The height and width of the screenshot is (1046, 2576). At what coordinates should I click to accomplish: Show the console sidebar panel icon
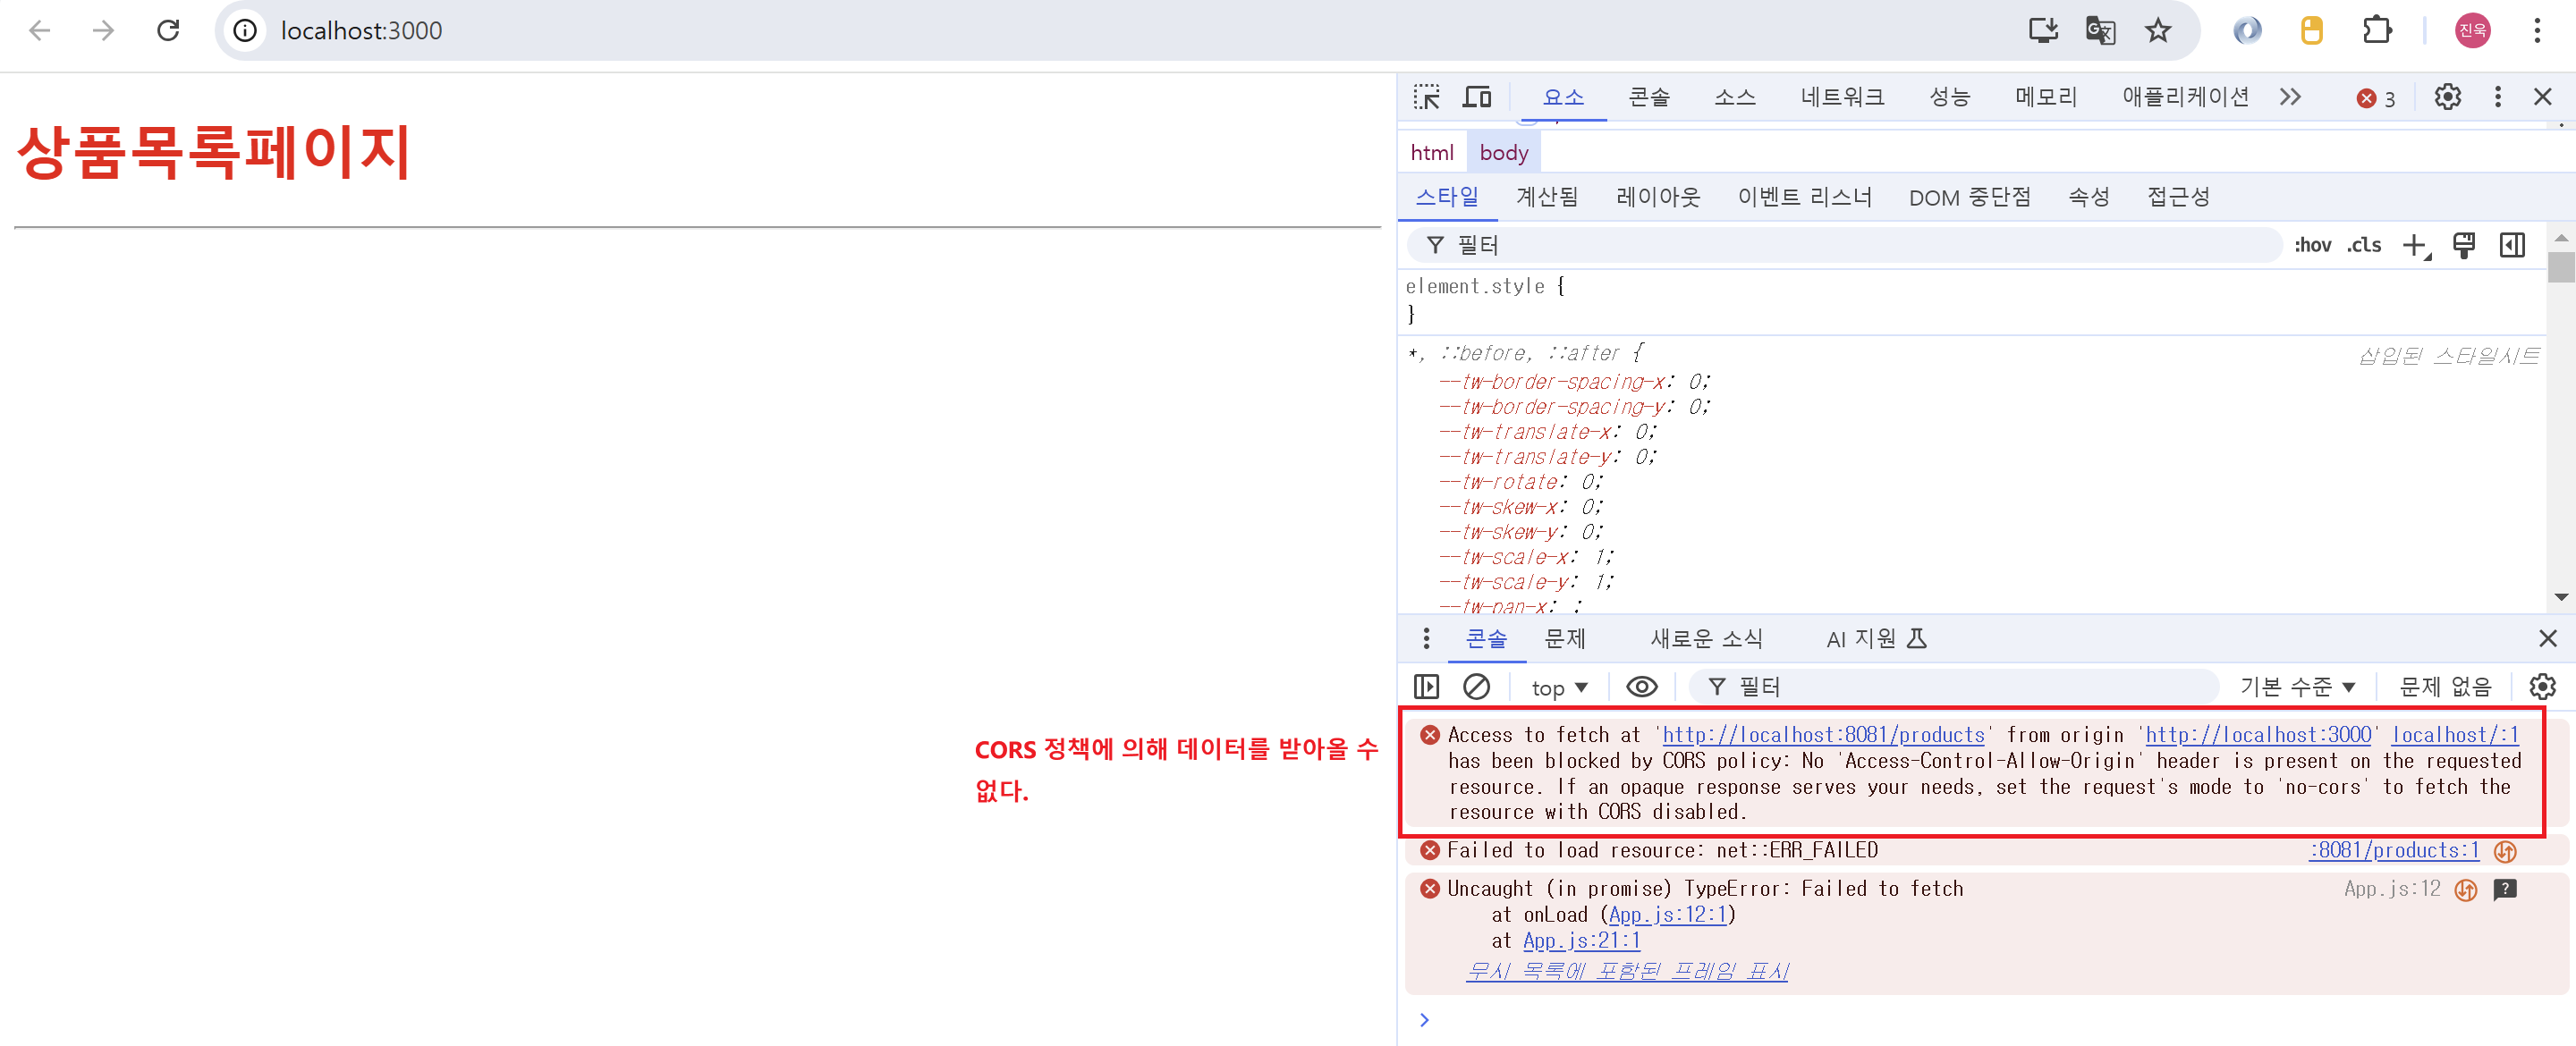point(1426,687)
